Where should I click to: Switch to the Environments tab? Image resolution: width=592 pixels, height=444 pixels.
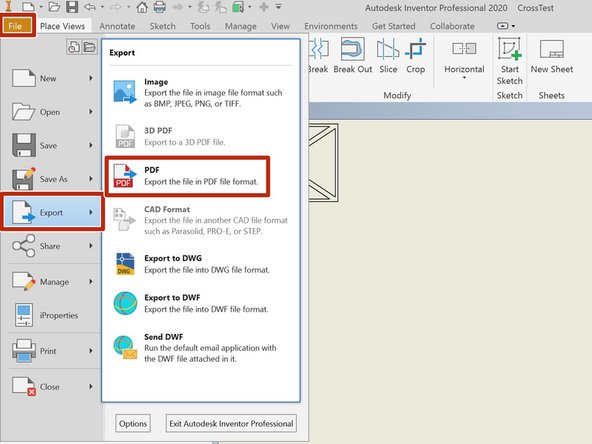click(331, 26)
